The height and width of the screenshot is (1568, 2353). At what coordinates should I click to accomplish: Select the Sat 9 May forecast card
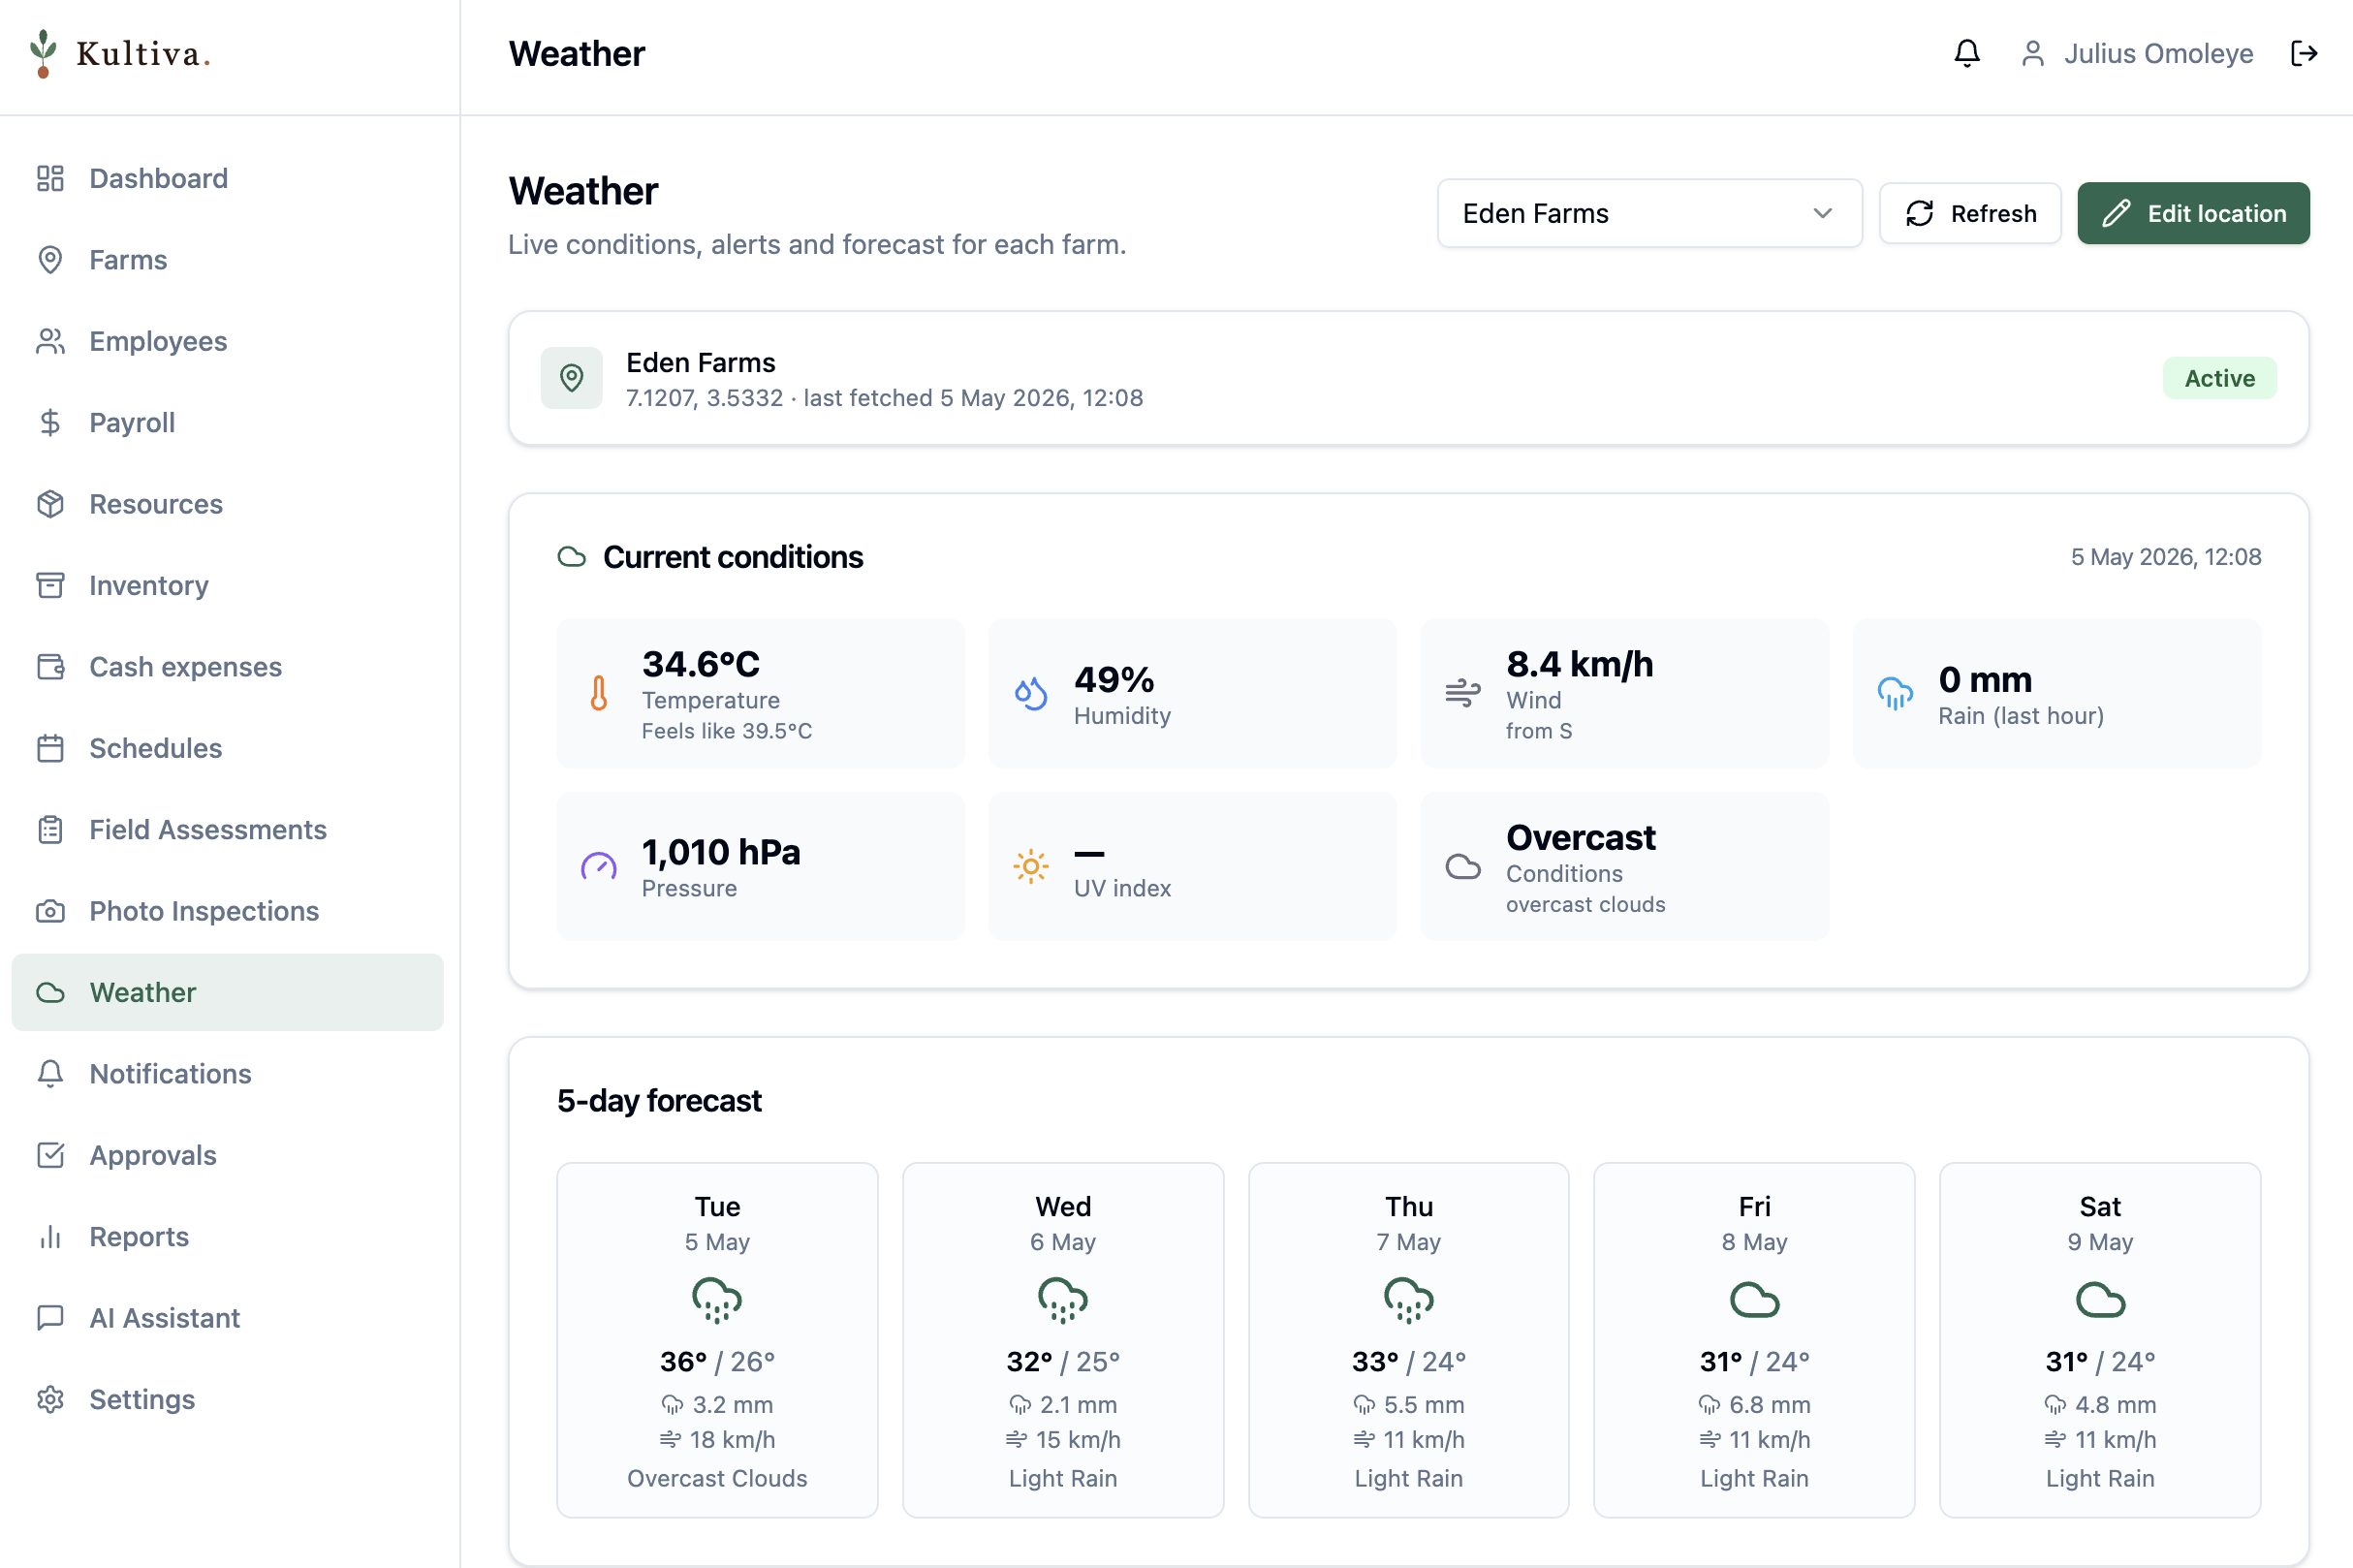(2100, 1340)
